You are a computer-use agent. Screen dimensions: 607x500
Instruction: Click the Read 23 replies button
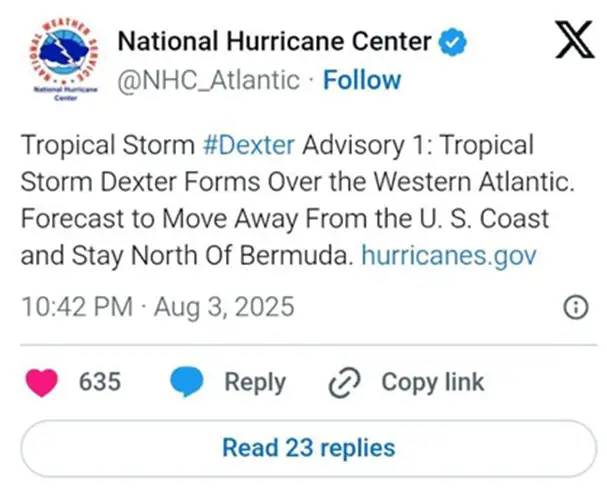pos(309,449)
